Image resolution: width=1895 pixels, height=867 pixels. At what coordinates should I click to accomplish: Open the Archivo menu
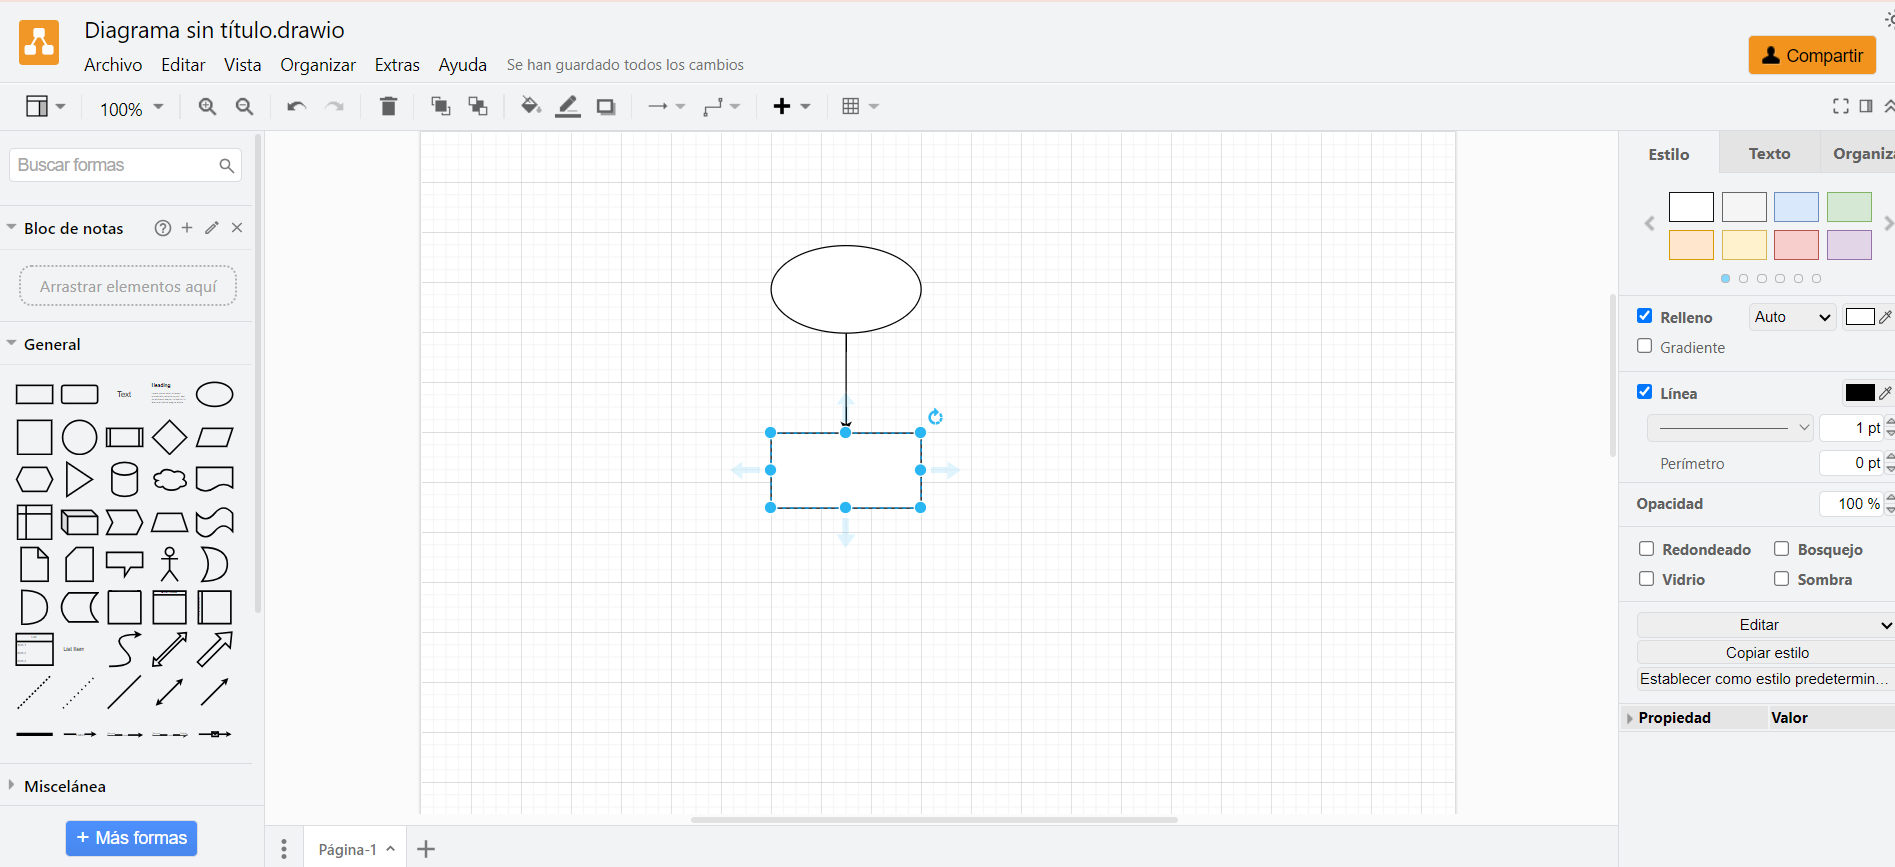pos(113,65)
